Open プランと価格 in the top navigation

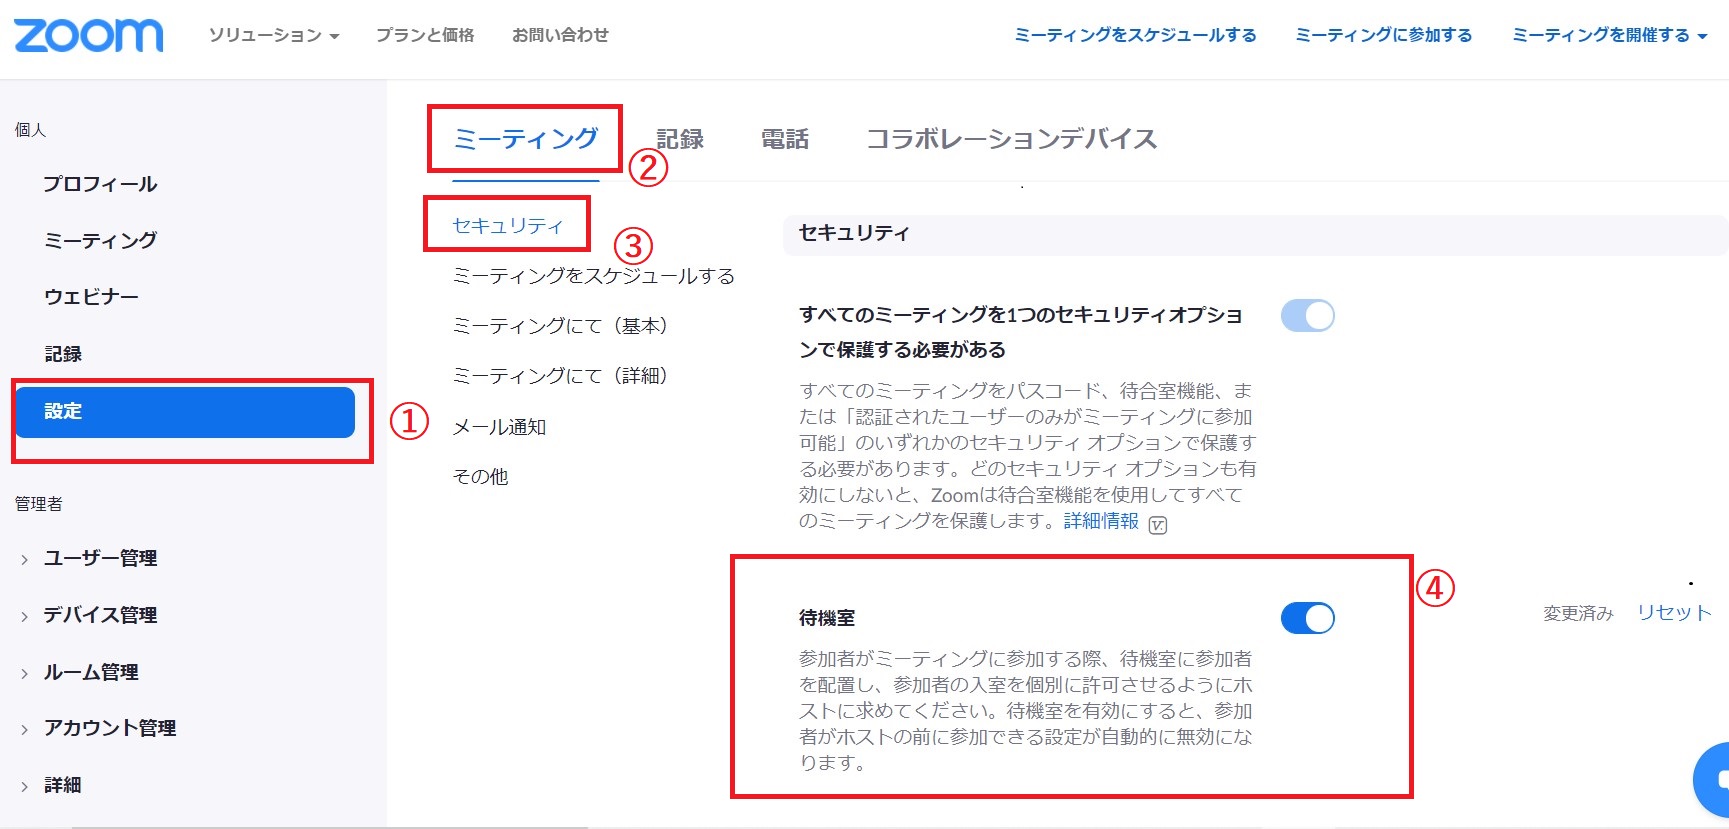[425, 35]
